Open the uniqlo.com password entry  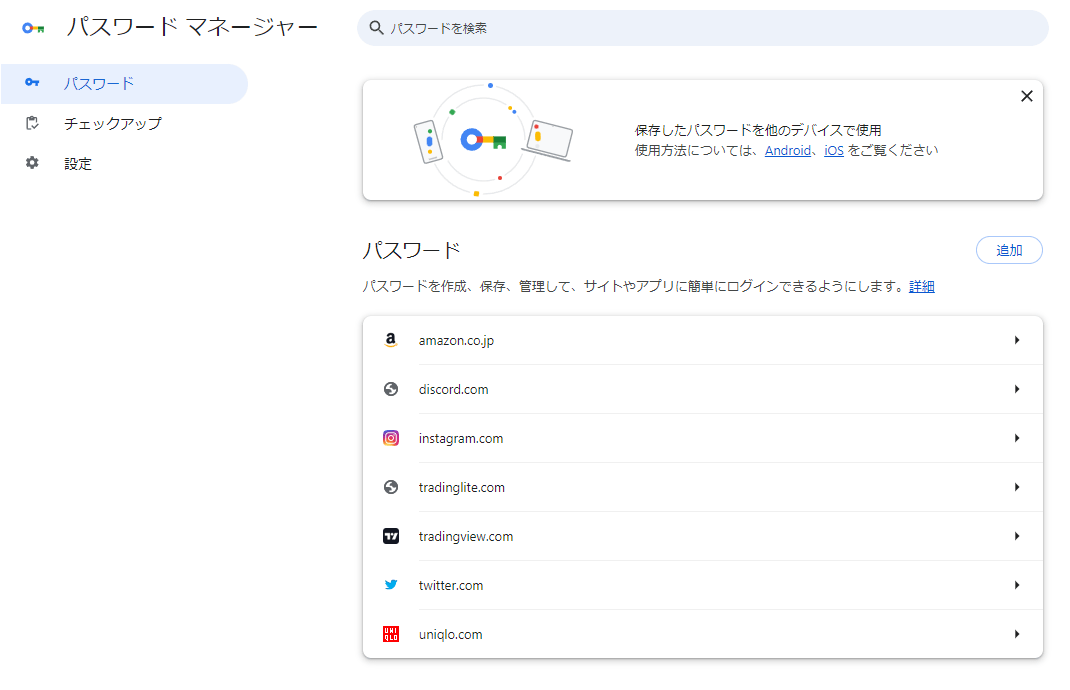click(x=703, y=634)
